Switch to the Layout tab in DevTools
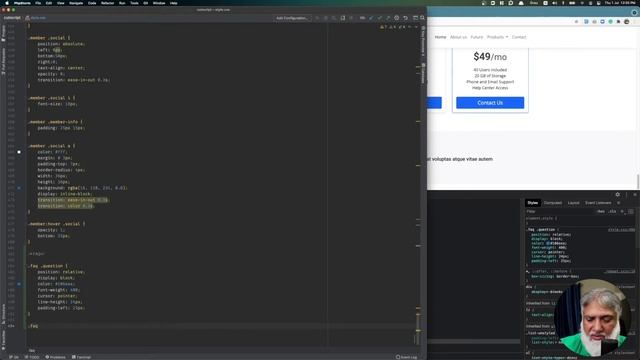 pos(573,203)
